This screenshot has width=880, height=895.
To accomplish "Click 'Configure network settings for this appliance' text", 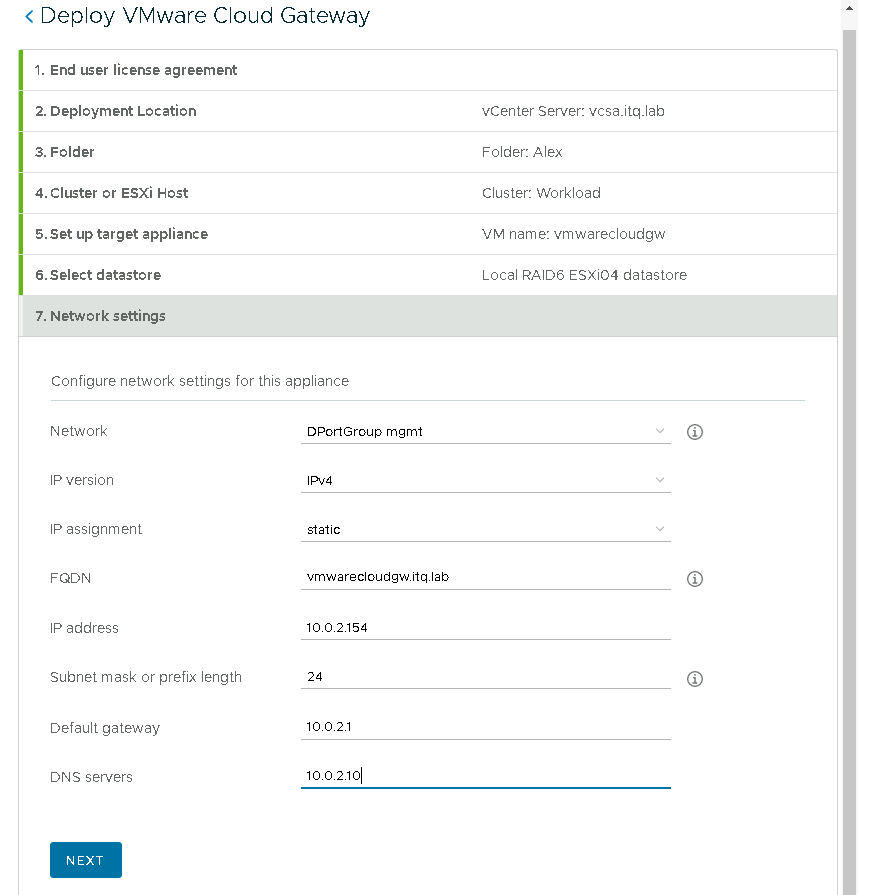I will coord(200,381).
